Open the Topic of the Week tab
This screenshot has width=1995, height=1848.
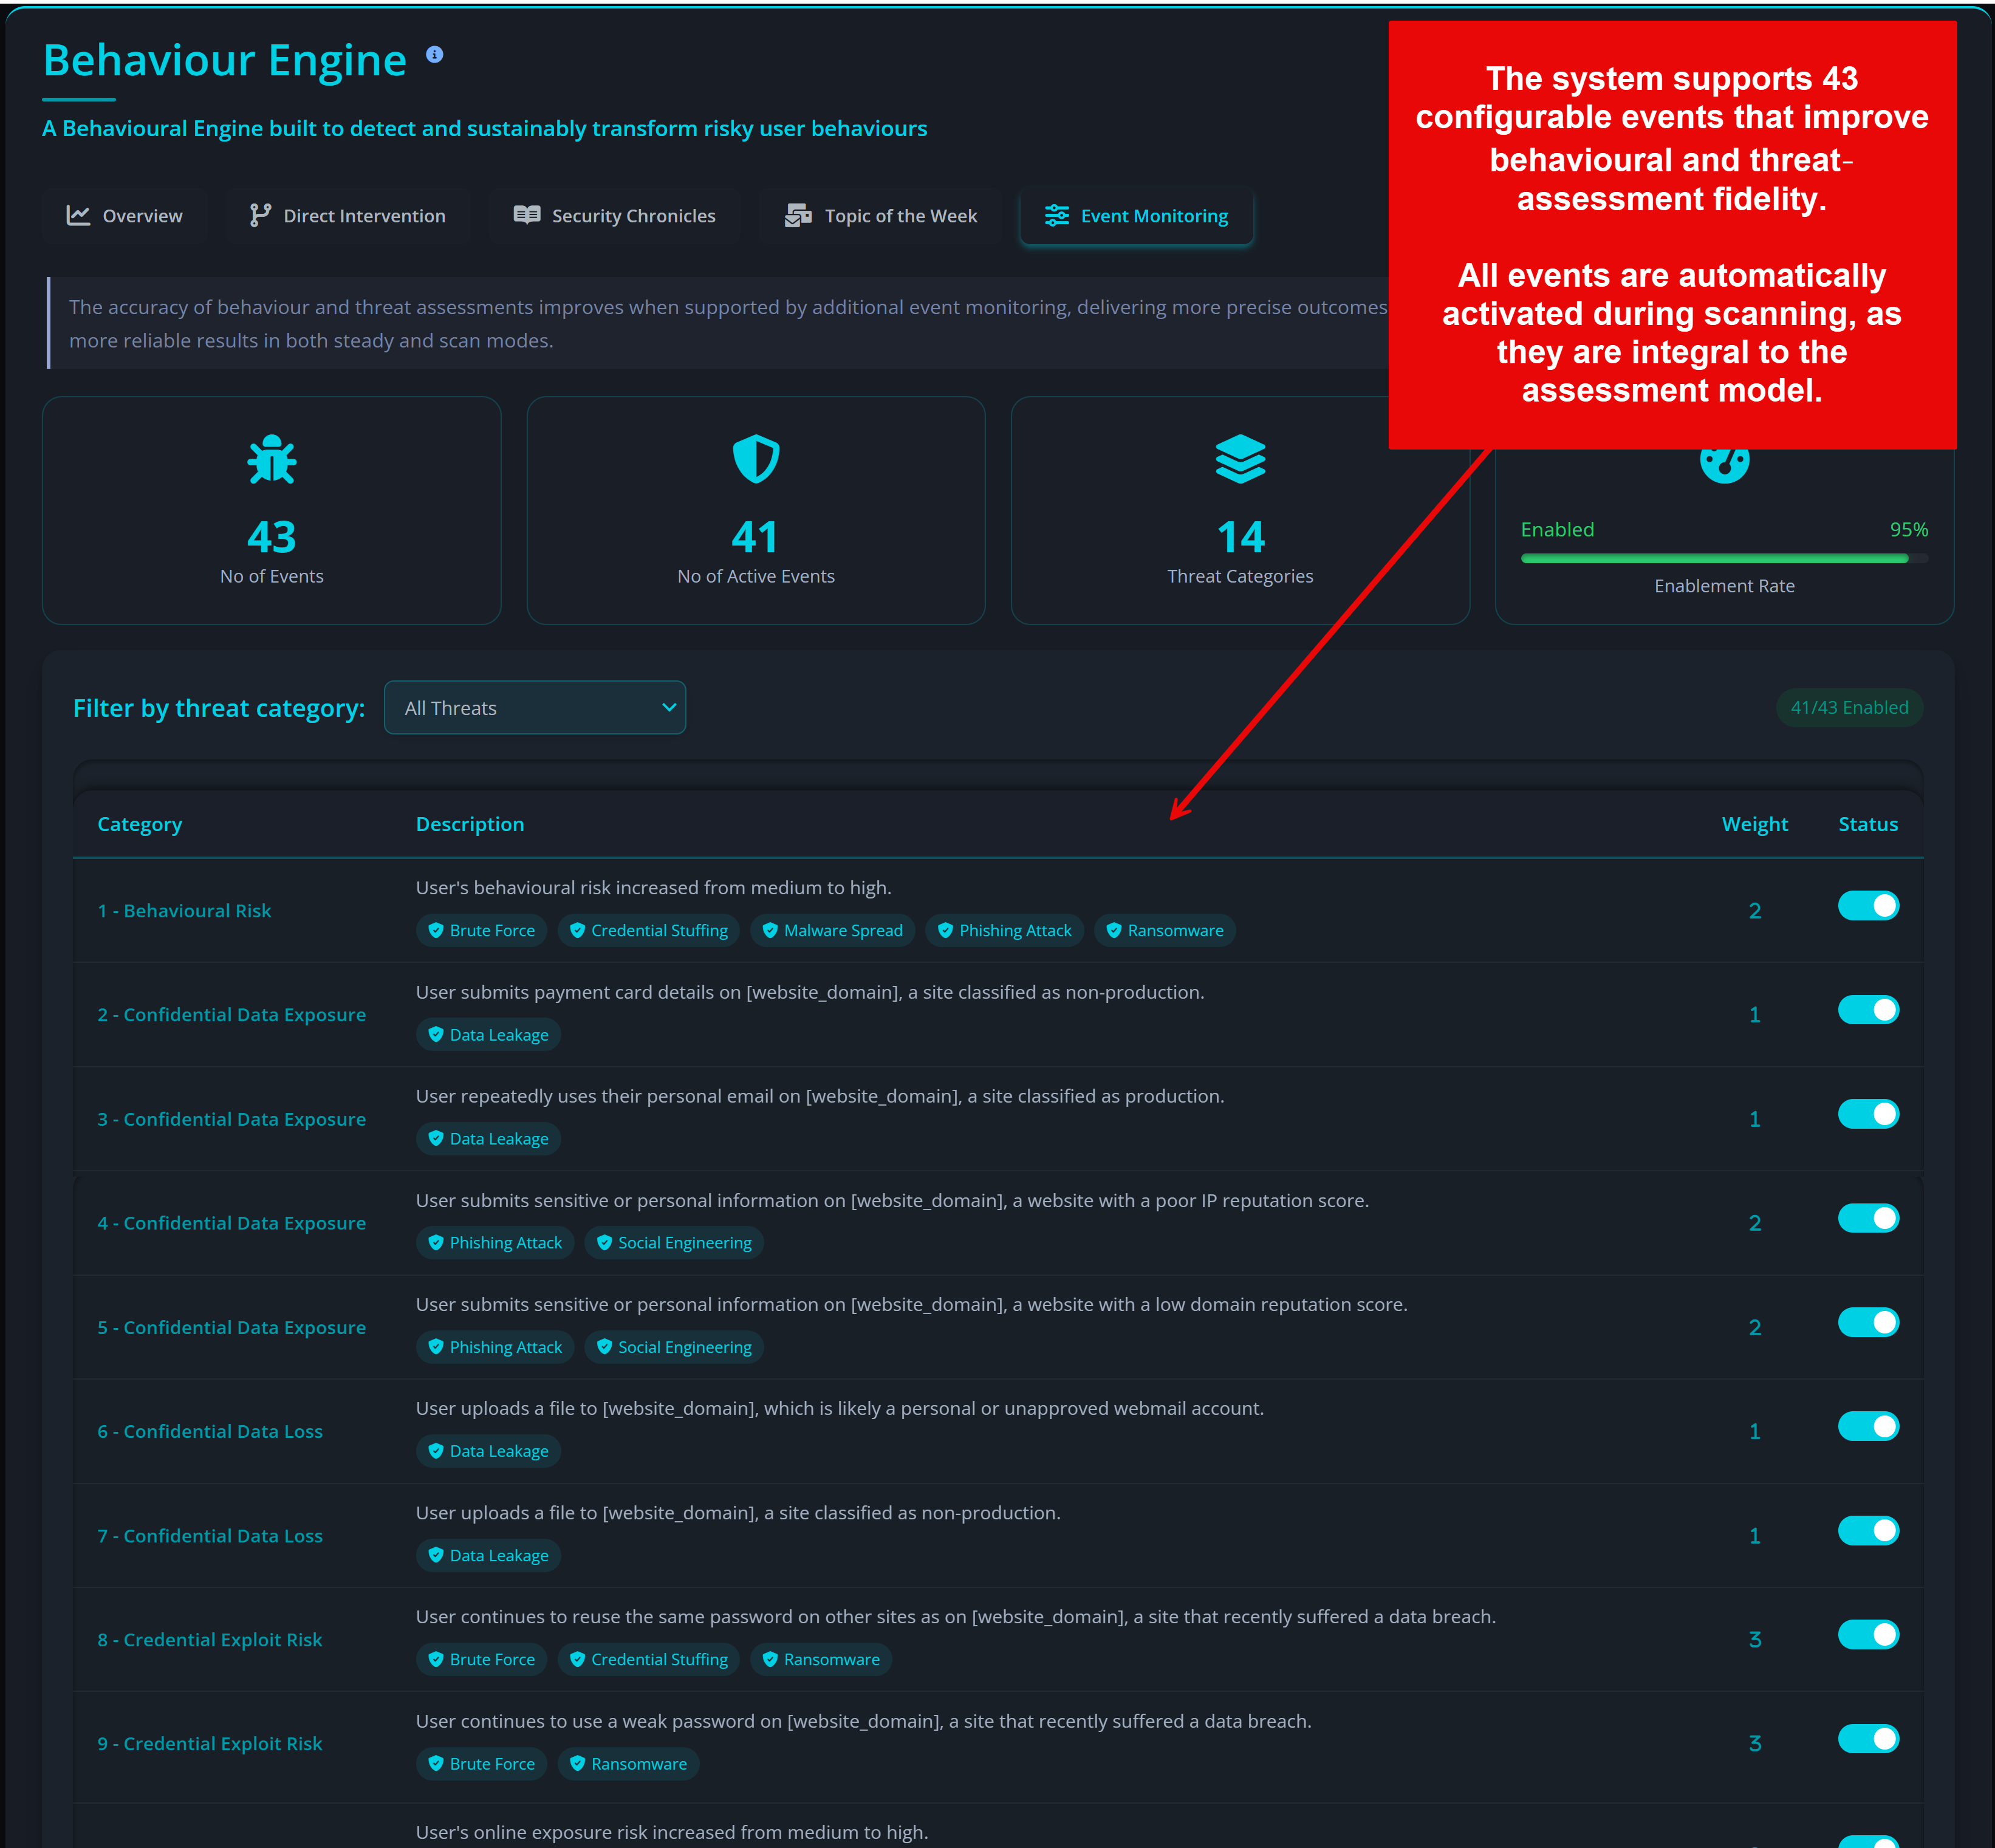click(x=879, y=215)
